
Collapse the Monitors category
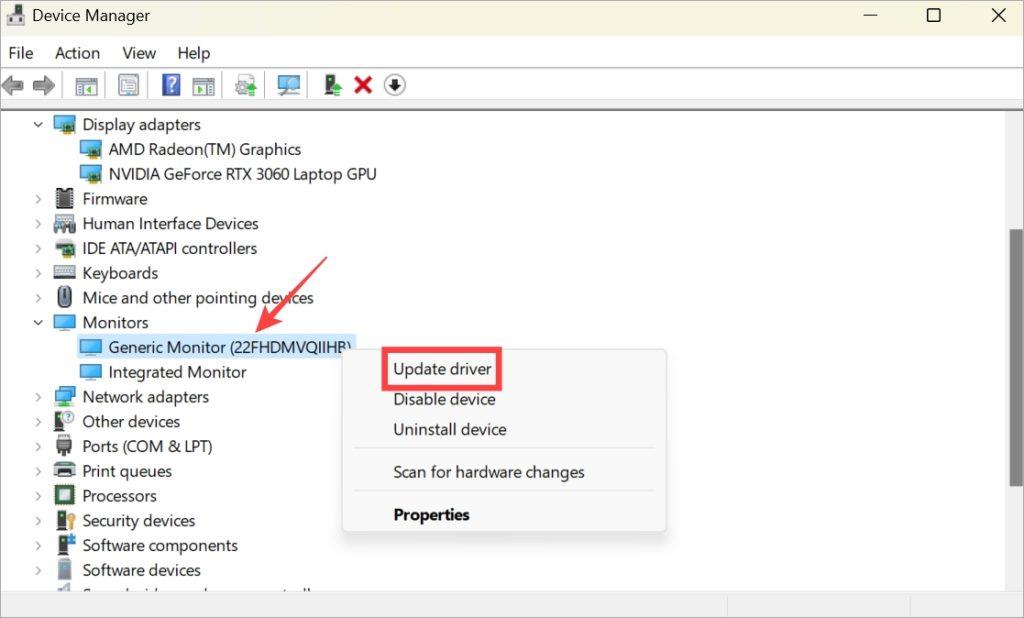(x=39, y=322)
